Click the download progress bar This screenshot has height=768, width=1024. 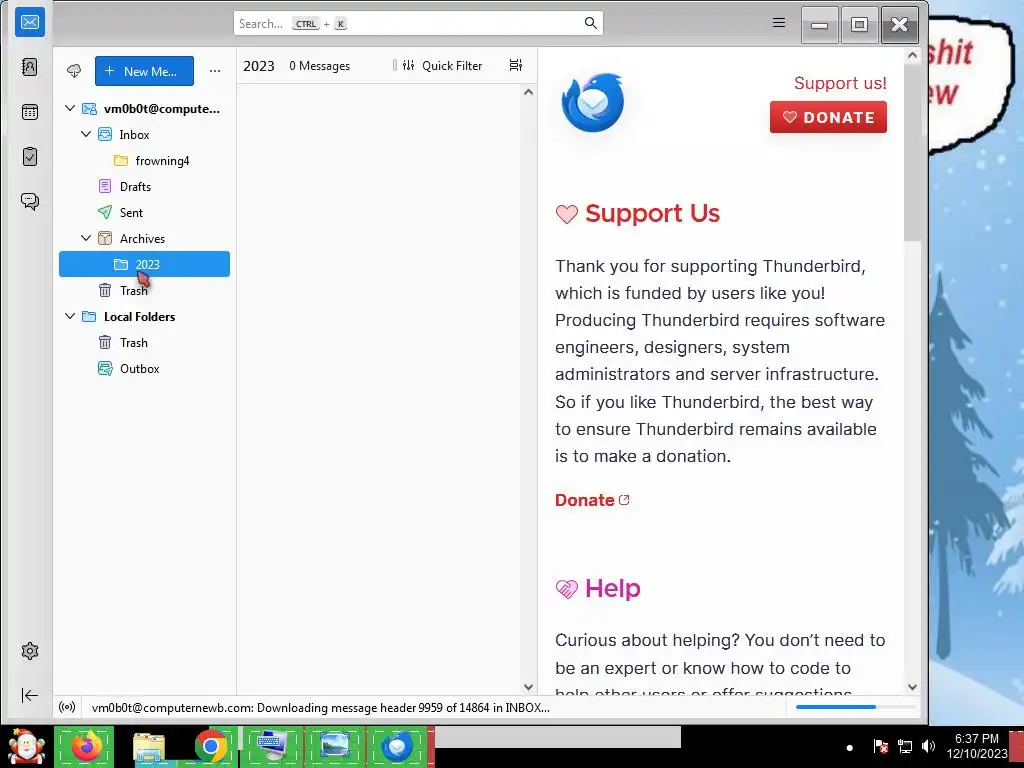point(856,707)
